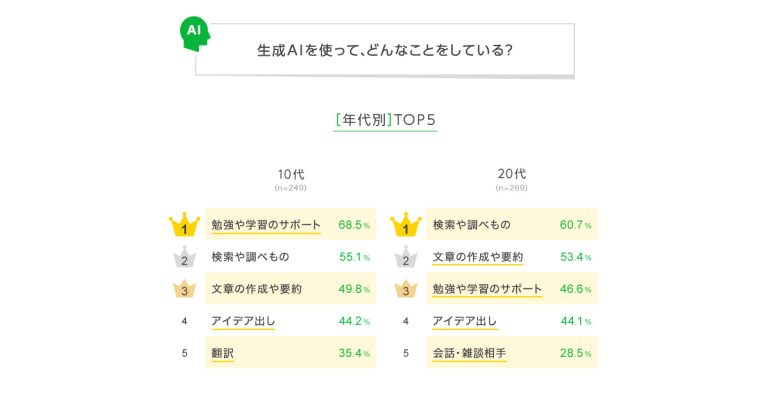The image size is (770, 400).
Task: Click 検索や調べもの in the 10代 list
Action: 250,257
